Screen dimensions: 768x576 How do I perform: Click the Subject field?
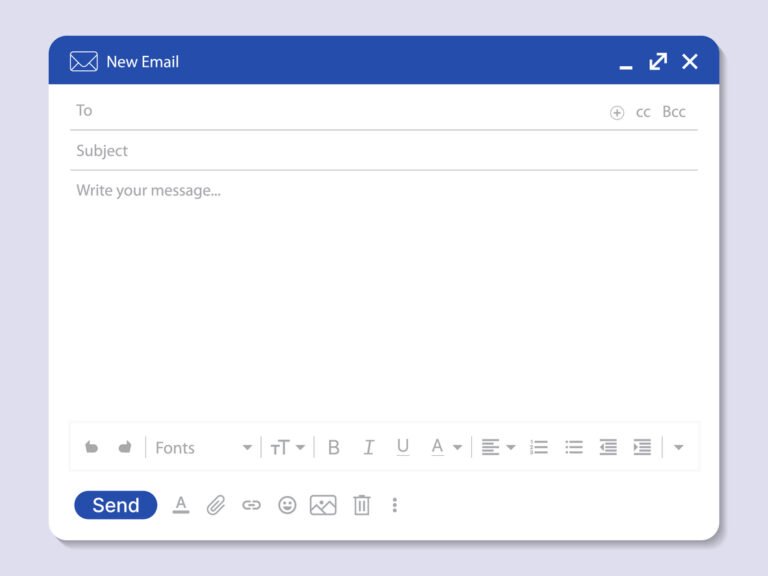click(384, 151)
